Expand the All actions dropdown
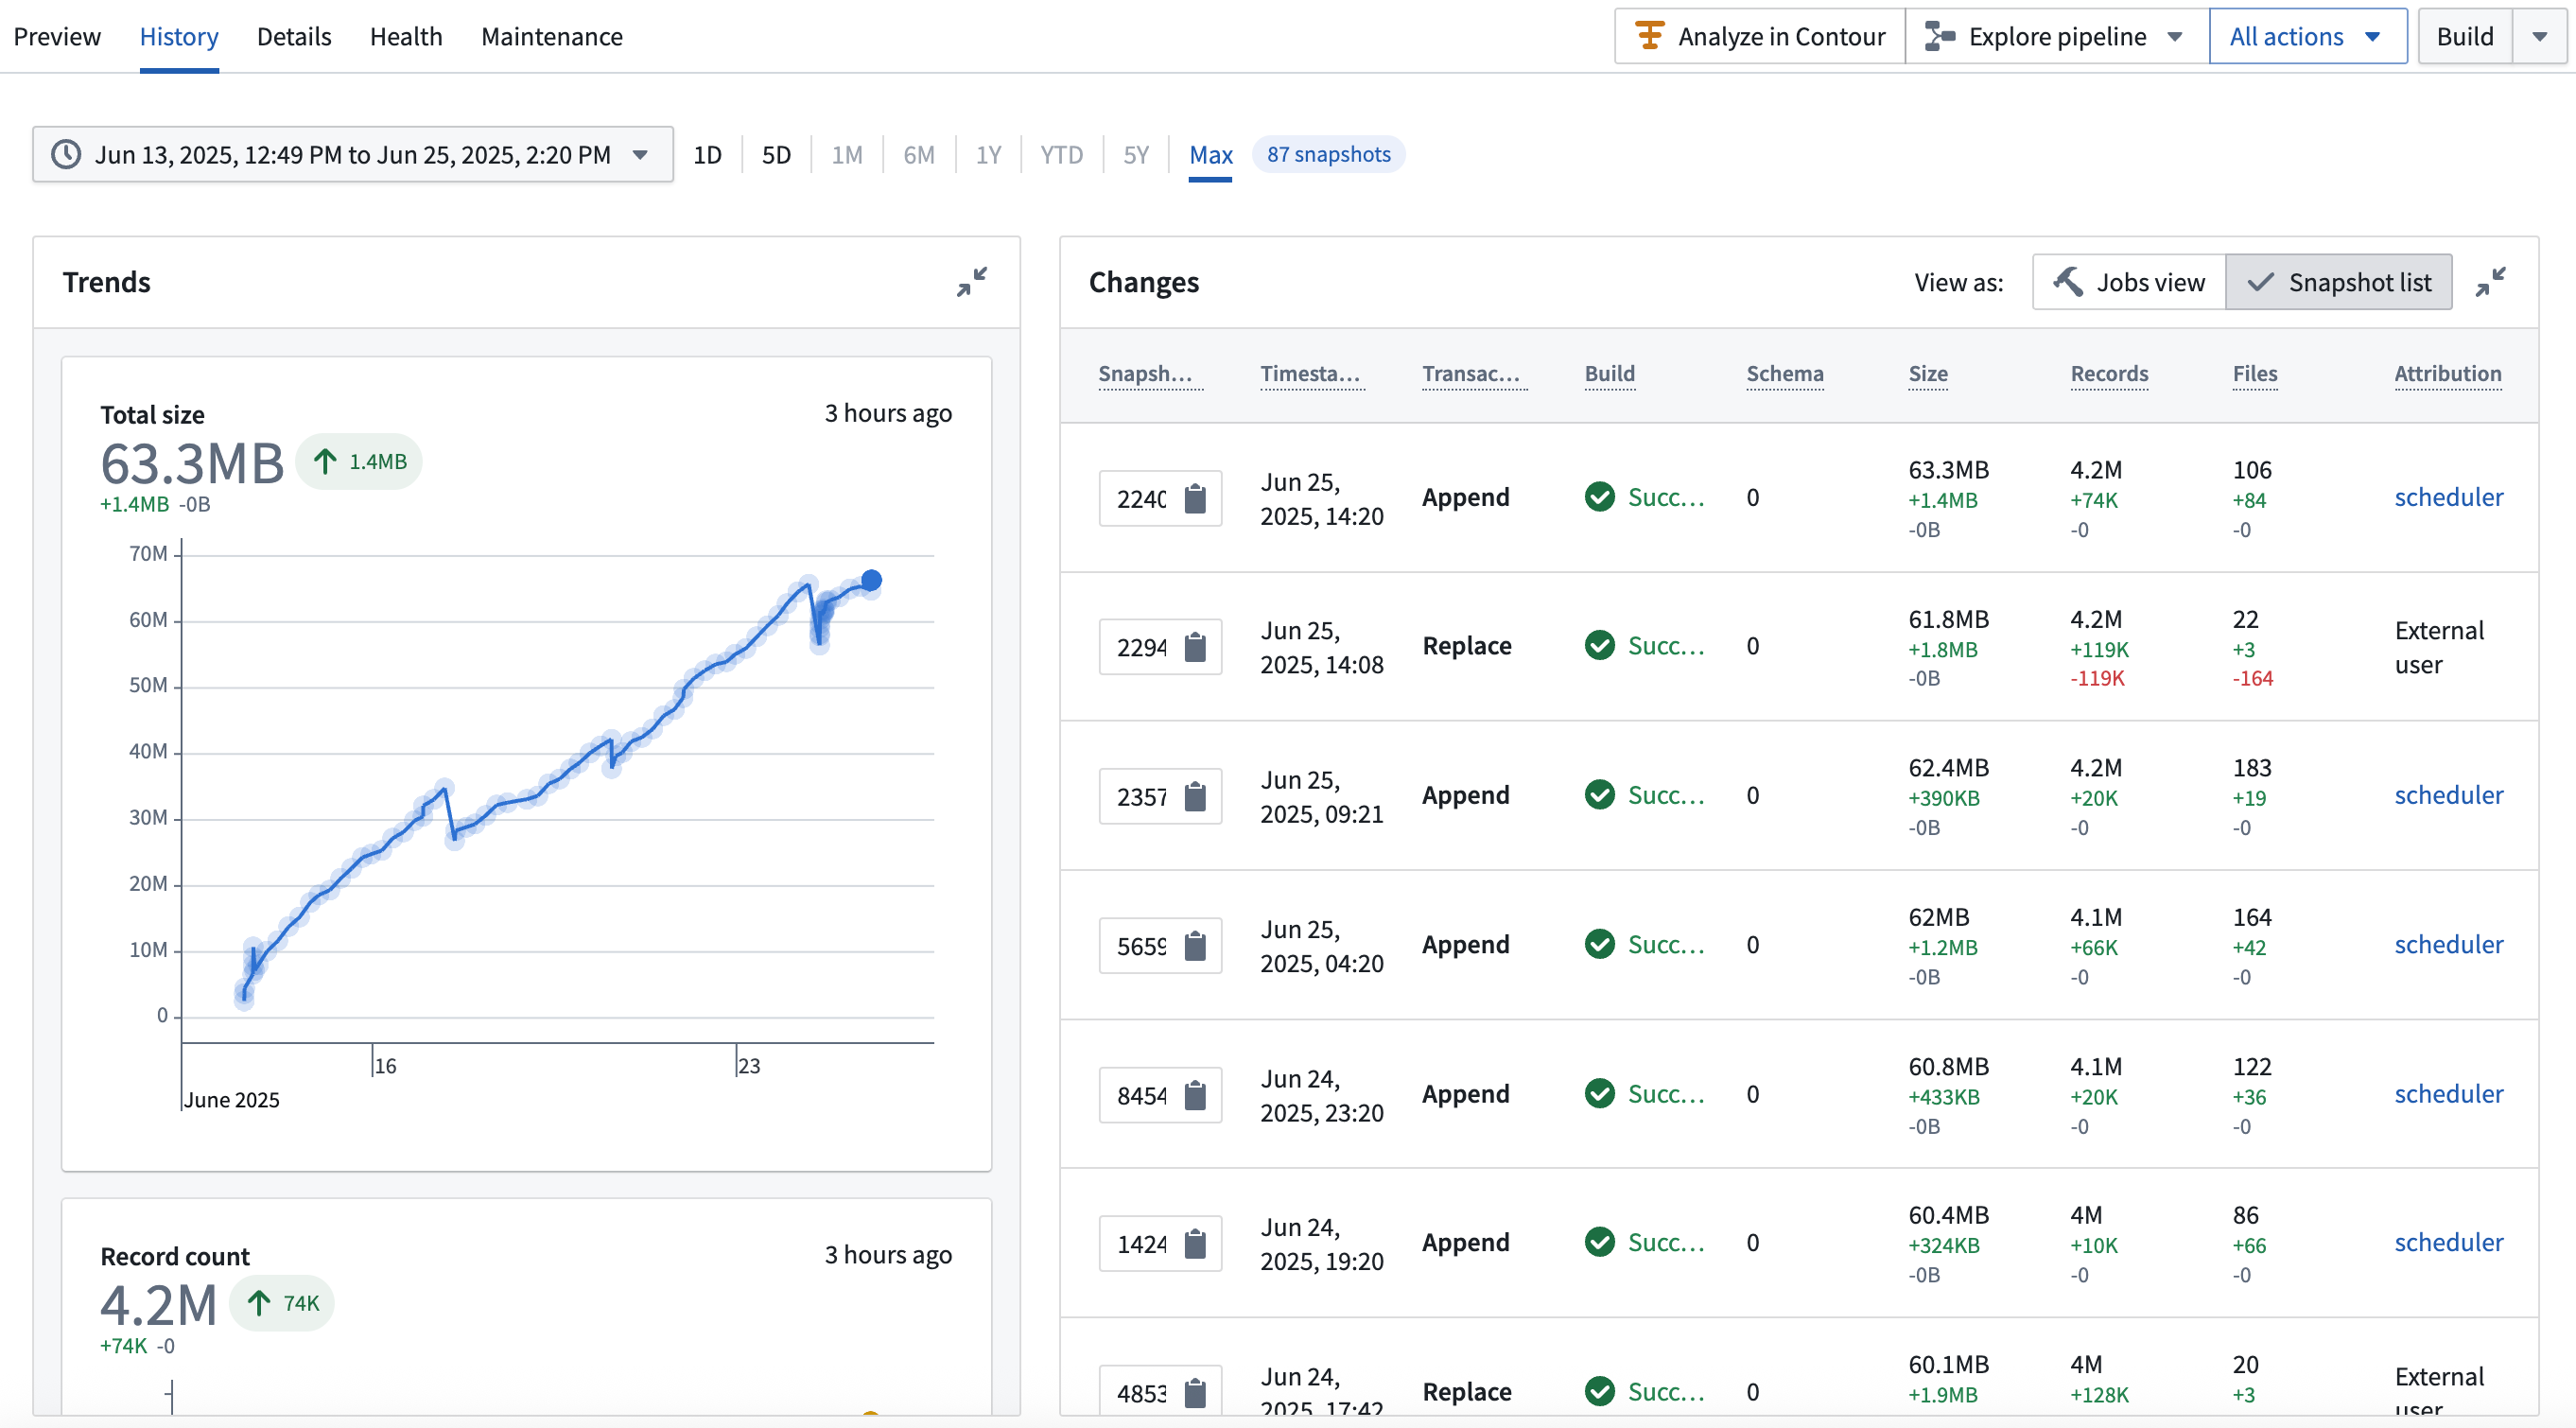The width and height of the screenshot is (2576, 1428). coord(2306,37)
